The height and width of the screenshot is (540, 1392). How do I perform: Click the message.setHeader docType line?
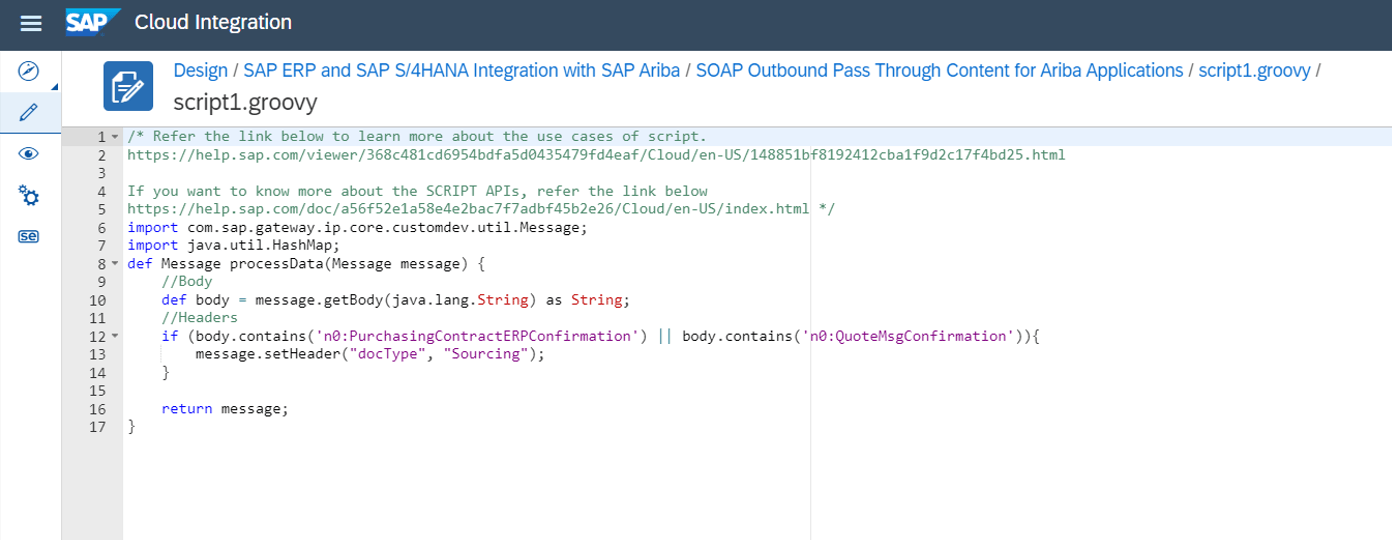(x=370, y=354)
